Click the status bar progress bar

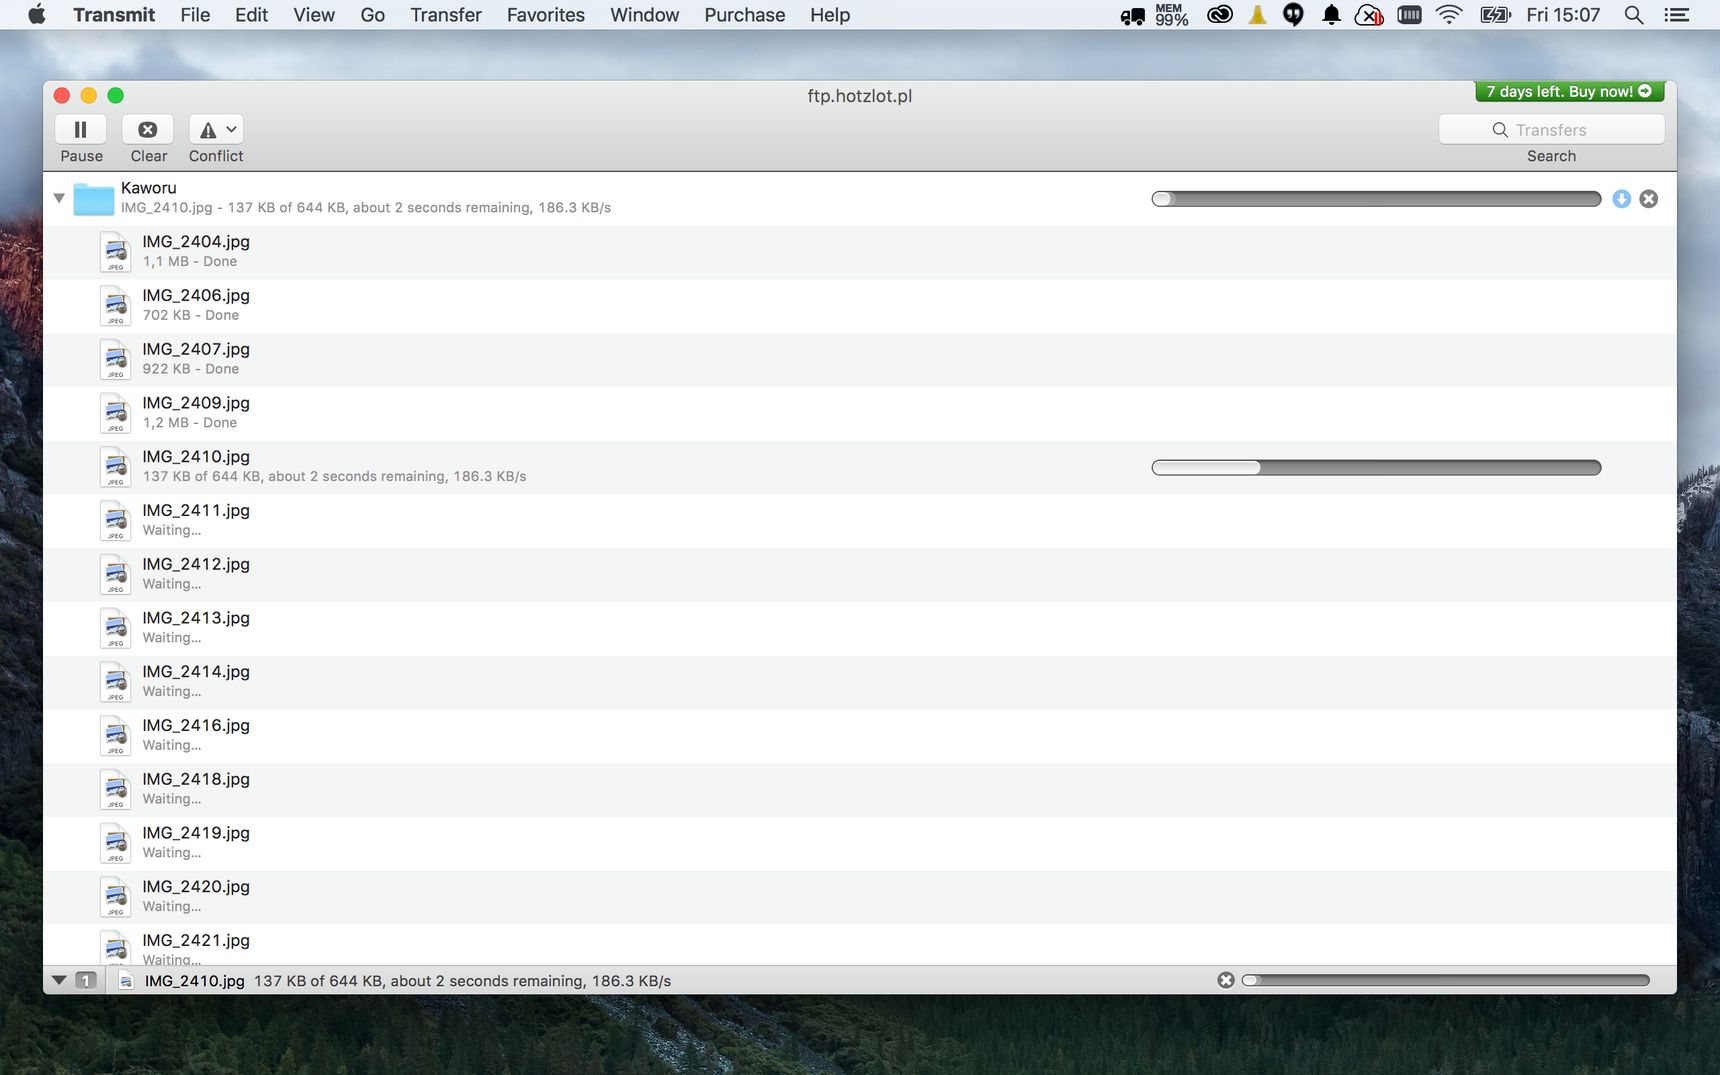point(1445,980)
